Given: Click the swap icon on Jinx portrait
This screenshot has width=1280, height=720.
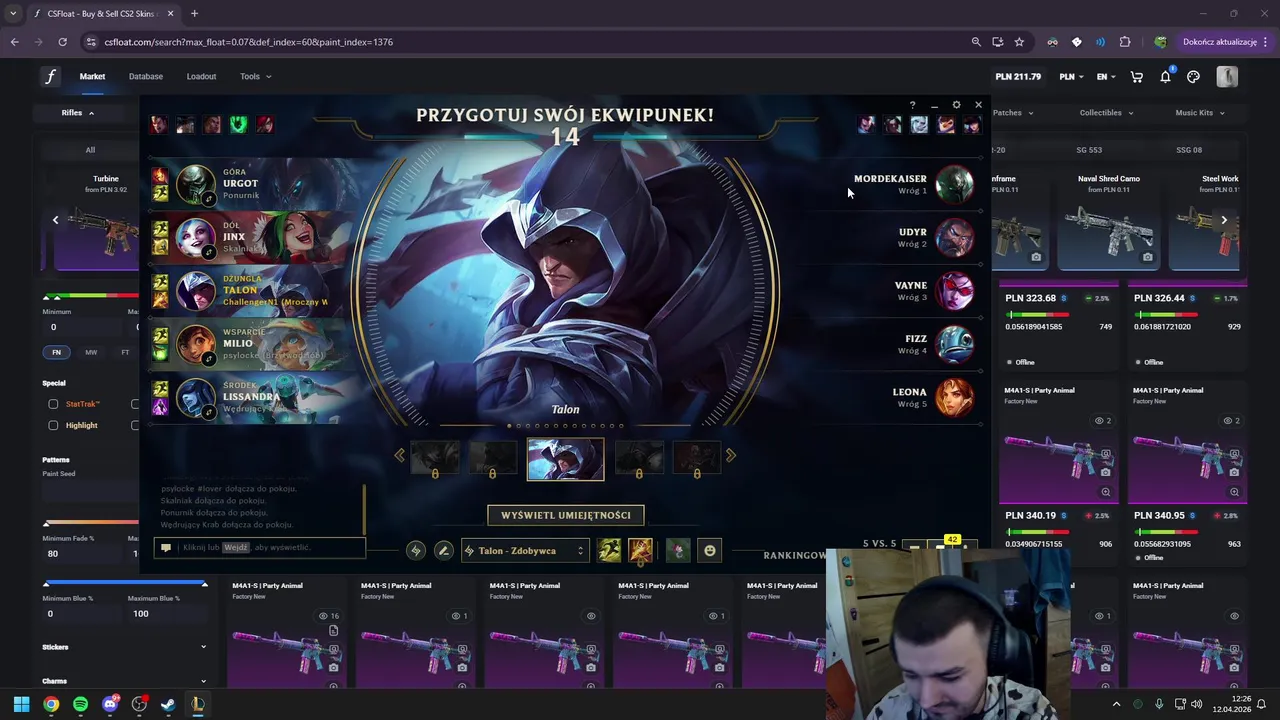Looking at the screenshot, I should (x=209, y=253).
